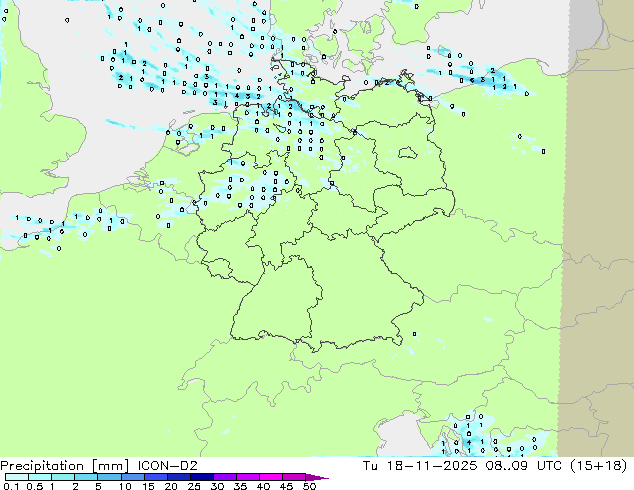634x490 pixels.
Task: Select the 25–30 mm dark navy legend swatch
Action: pyautogui.click(x=202, y=477)
